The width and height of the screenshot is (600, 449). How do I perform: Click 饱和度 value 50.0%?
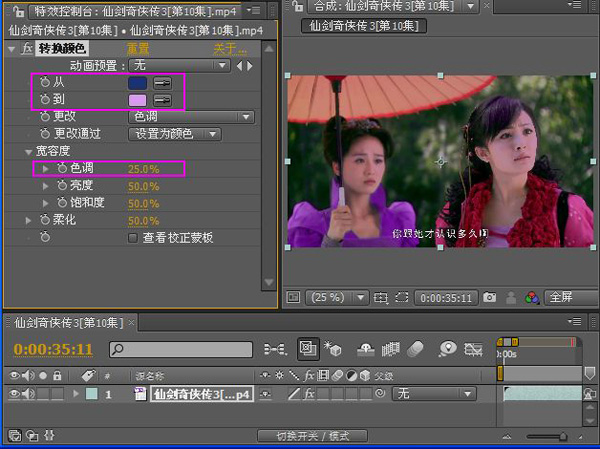click(143, 204)
